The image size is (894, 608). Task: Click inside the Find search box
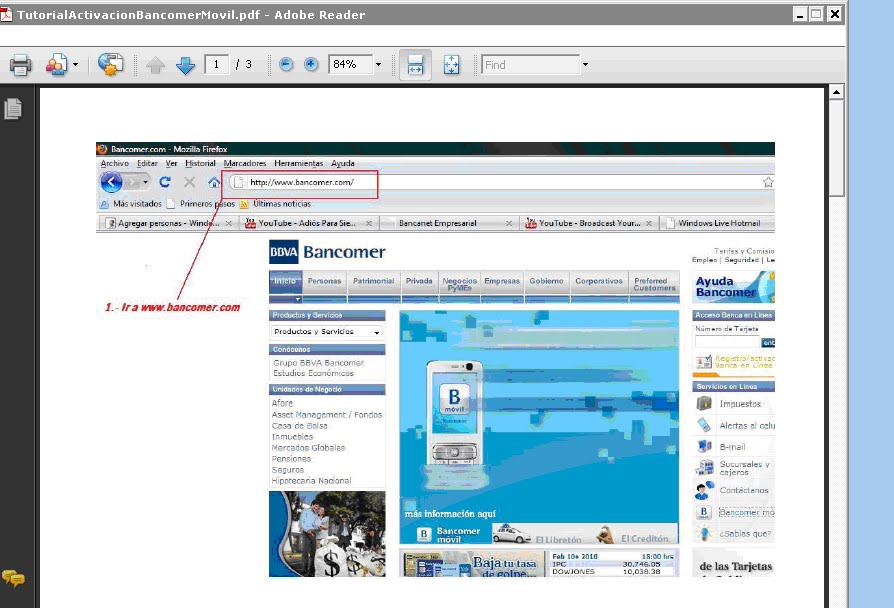[530, 65]
